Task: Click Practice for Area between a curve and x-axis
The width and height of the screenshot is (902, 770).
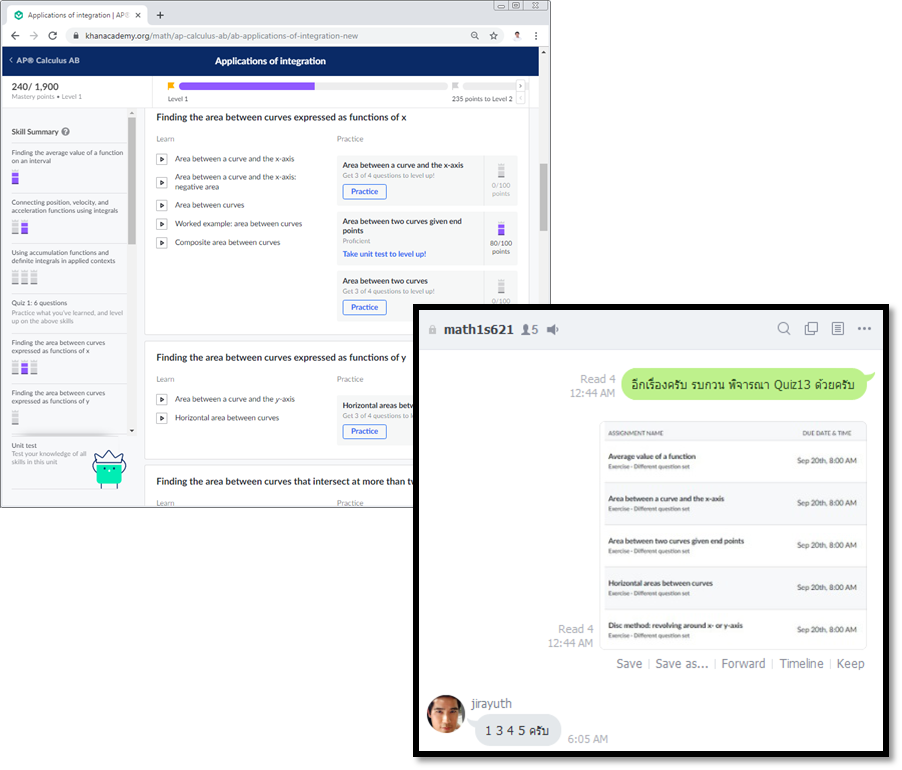Action: pos(364,192)
